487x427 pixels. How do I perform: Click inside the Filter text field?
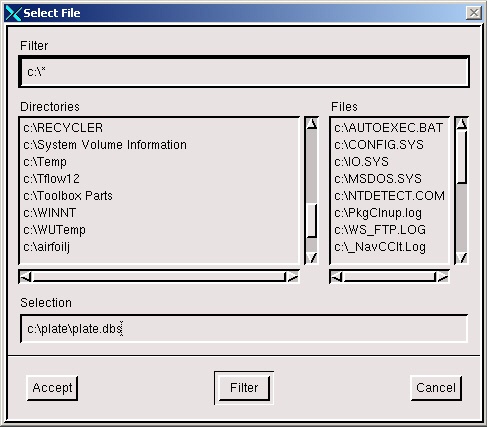(x=244, y=72)
